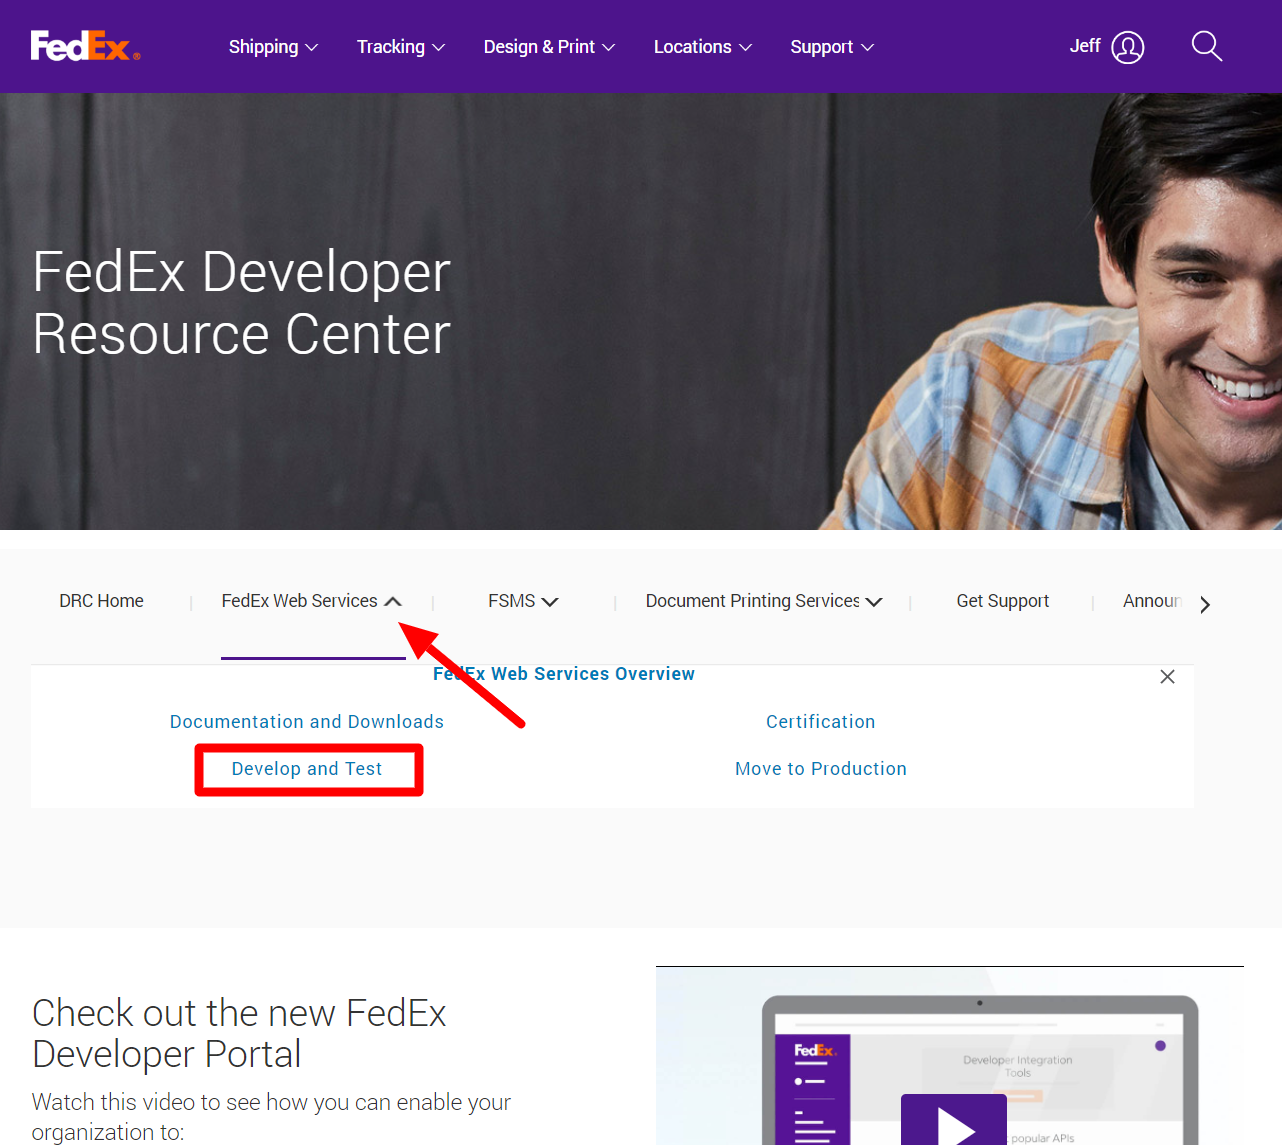The width and height of the screenshot is (1282, 1145).
Task: Expand Document Printing Services
Action: pos(763,601)
